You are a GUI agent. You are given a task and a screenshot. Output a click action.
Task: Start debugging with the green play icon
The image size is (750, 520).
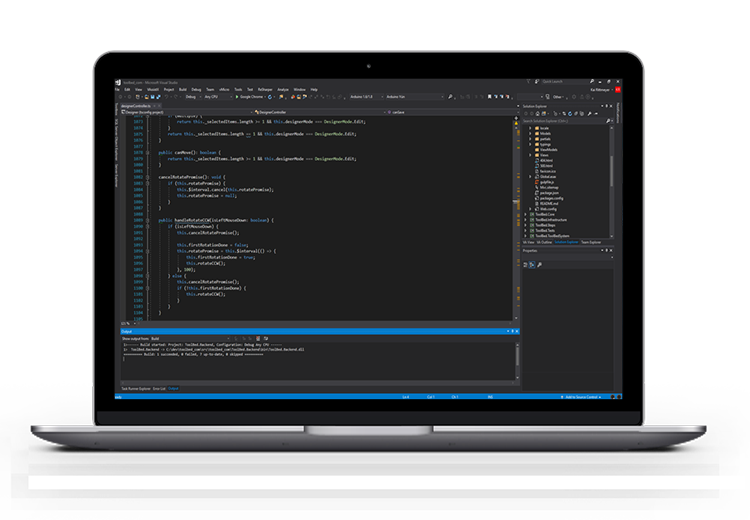[236, 97]
